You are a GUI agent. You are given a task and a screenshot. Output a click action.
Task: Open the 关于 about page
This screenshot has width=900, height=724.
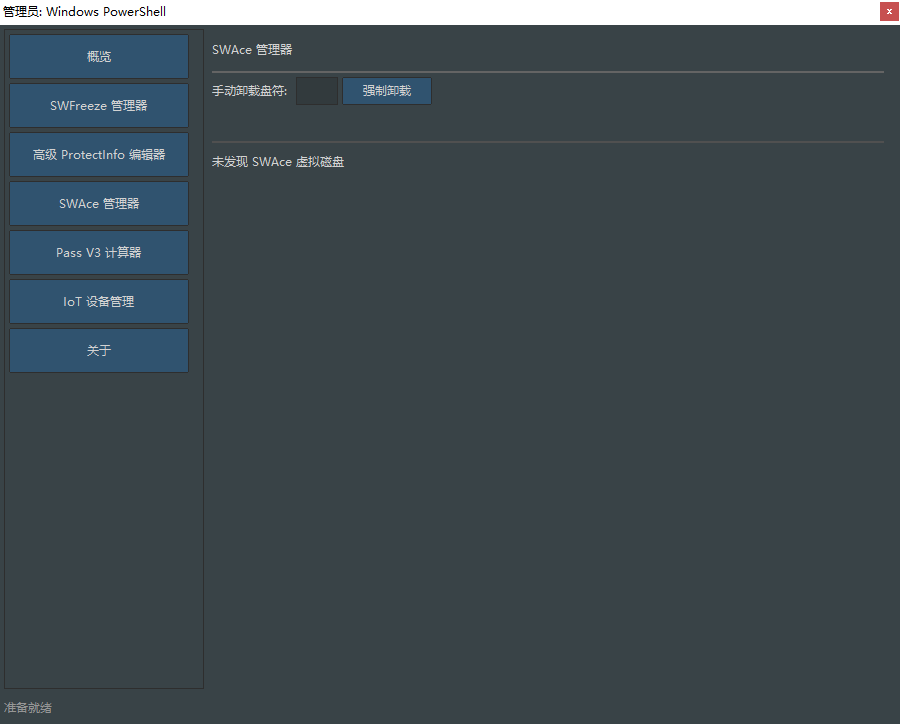click(99, 350)
